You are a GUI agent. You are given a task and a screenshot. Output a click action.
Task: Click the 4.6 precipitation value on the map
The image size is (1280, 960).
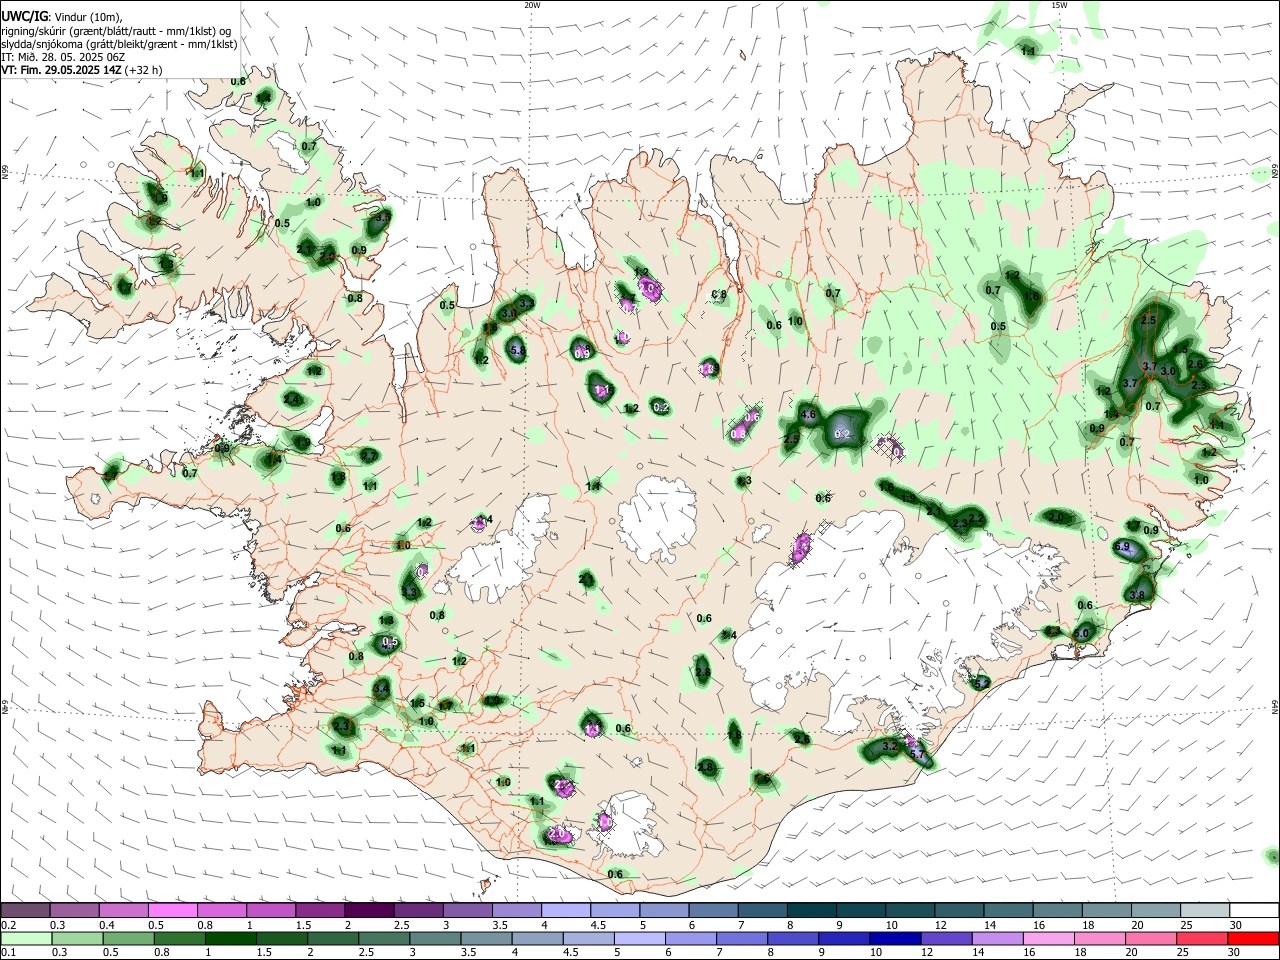(x=809, y=414)
